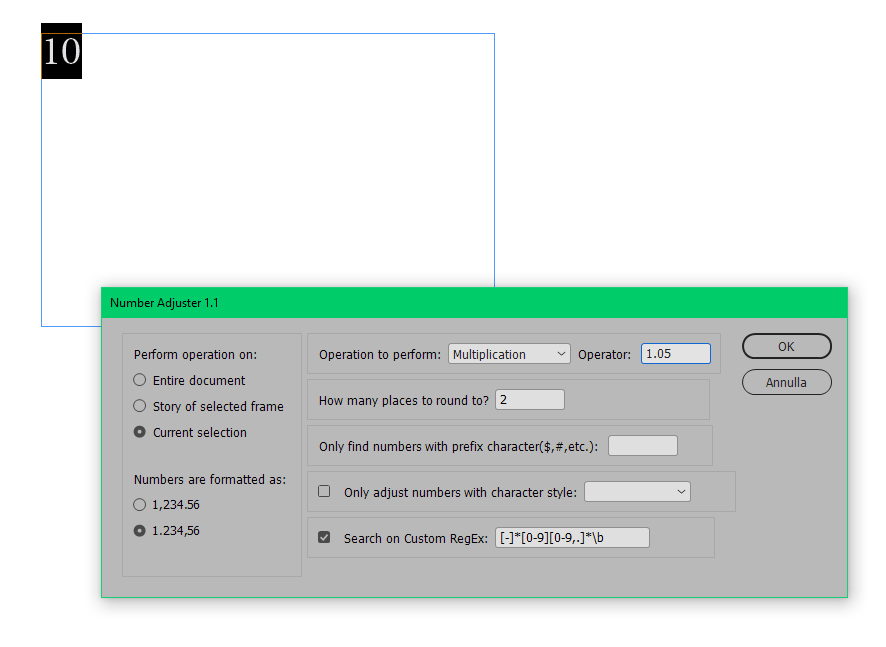The image size is (886, 647).
Task: Select the Entire document radio button
Action: pyautogui.click(x=139, y=380)
